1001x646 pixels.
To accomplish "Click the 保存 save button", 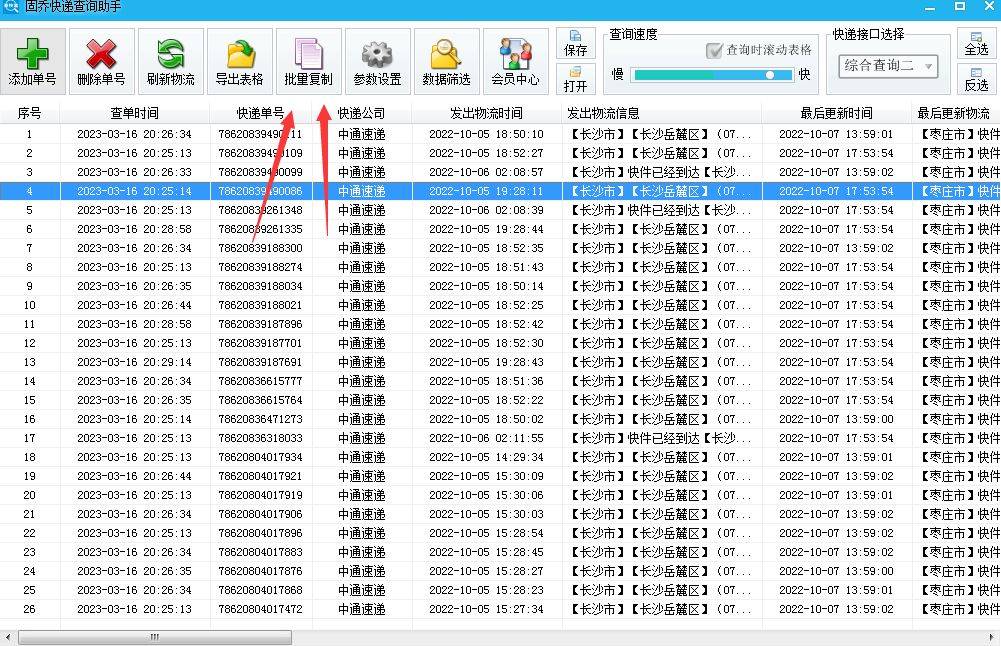I will [x=575, y=43].
